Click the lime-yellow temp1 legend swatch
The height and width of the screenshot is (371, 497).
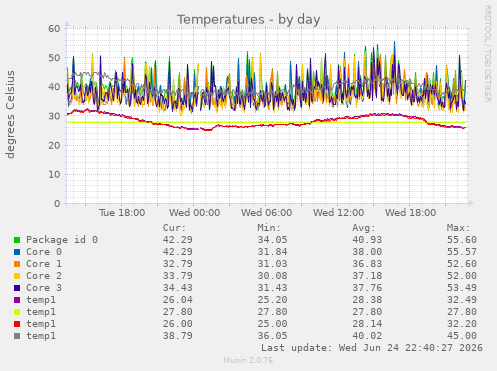pos(17,312)
